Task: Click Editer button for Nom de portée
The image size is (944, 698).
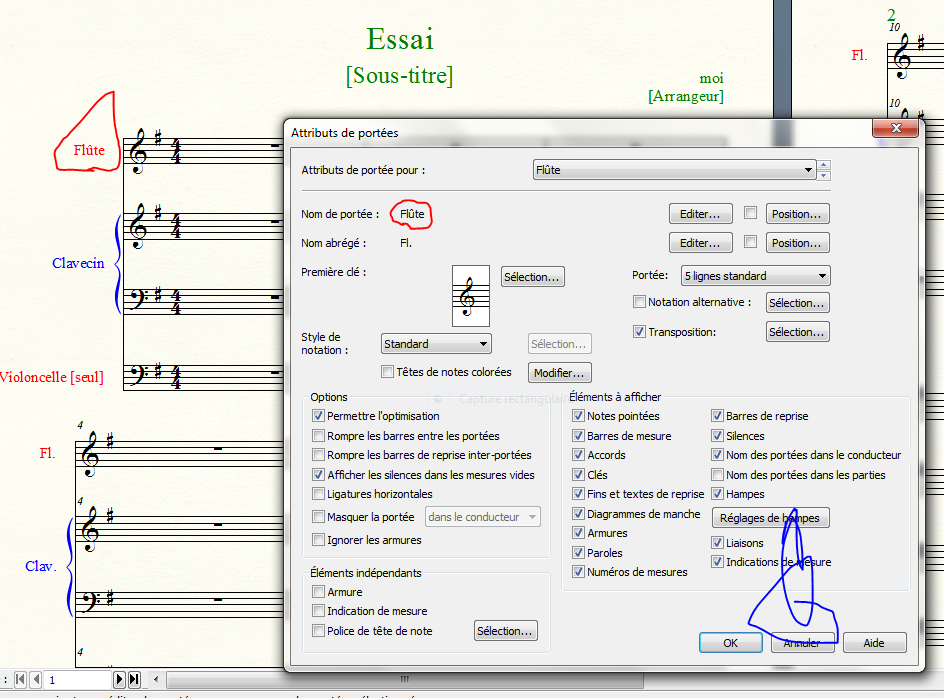Action: tap(700, 214)
